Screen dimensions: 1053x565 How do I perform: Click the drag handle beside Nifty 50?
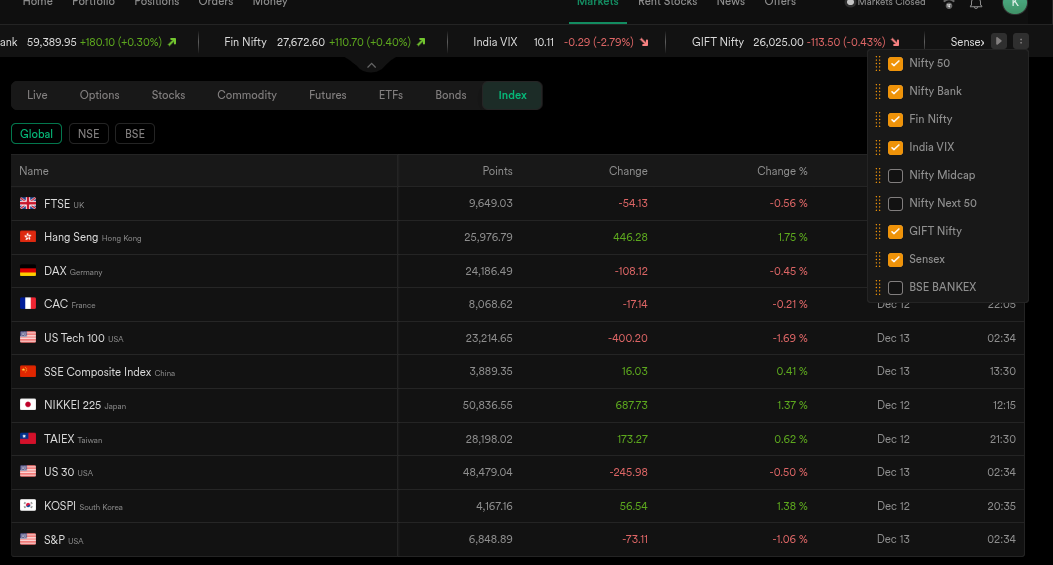878,63
